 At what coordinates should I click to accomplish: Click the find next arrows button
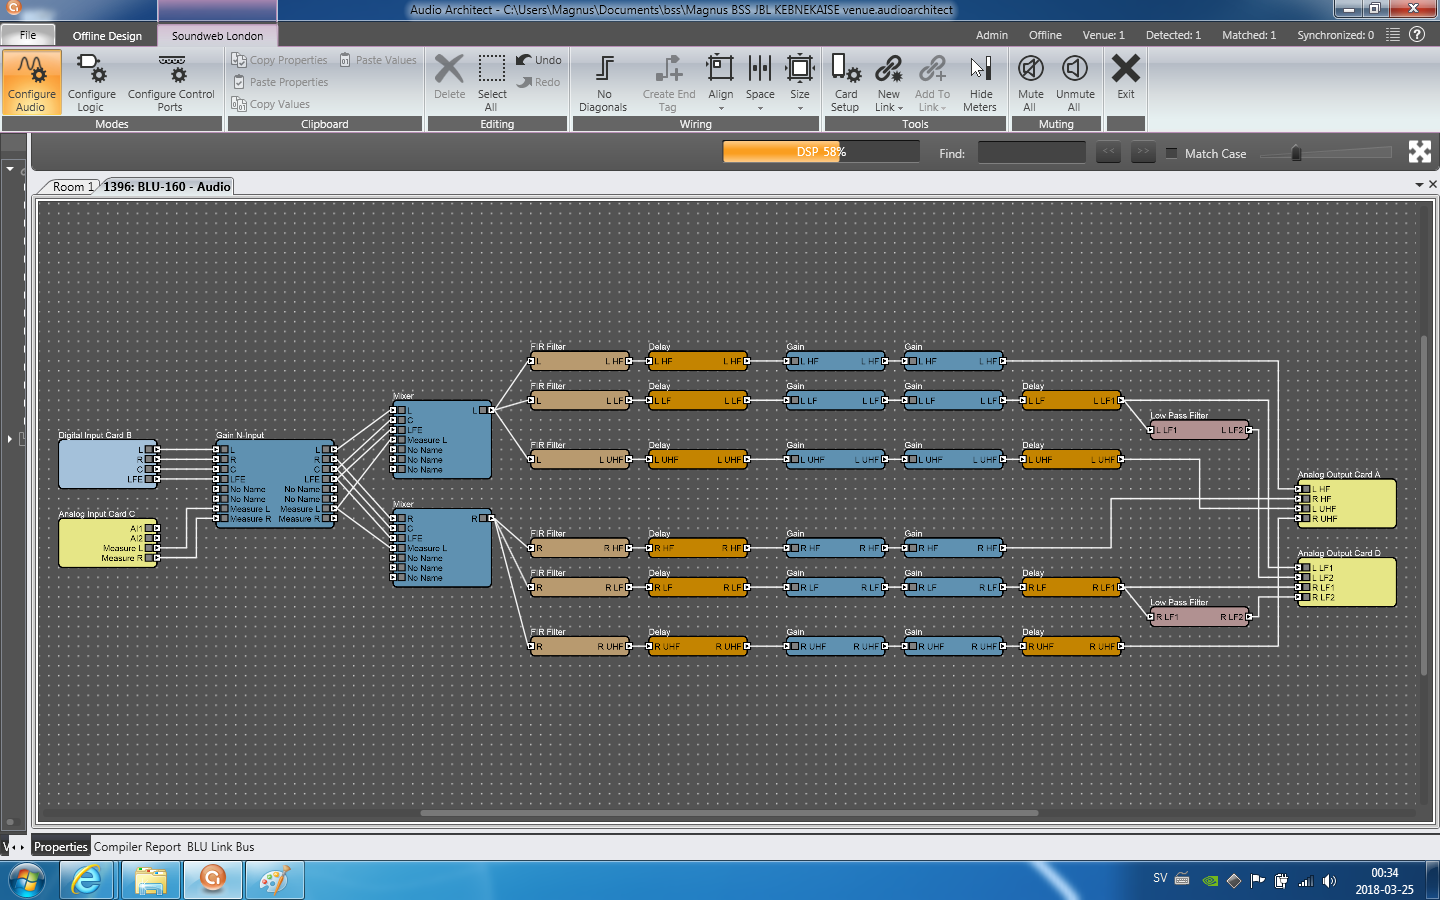coord(1143,152)
